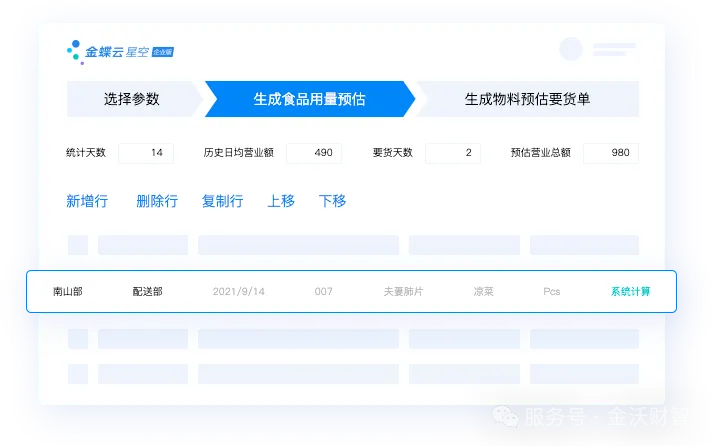Duplicate the row using 复制行
The height and width of the screenshot is (446, 713).
point(222,201)
